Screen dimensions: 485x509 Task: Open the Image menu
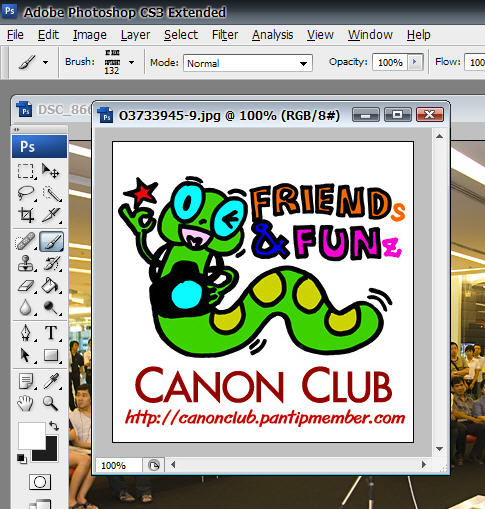click(90, 35)
